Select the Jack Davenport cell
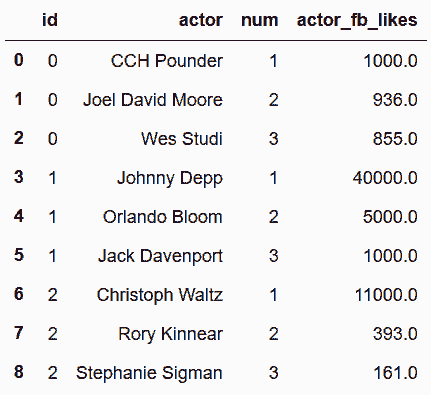Image resolution: width=431 pixels, height=395 pixels. pos(160,256)
